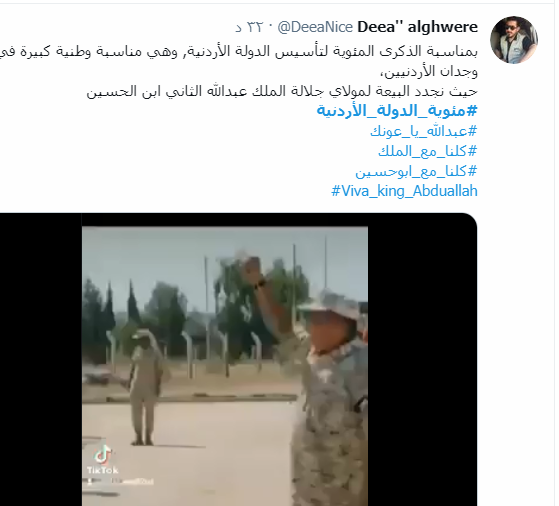Open hashtag #Viva_king_Abduallah
Viewport: 559px width, 506px height.
coord(404,191)
